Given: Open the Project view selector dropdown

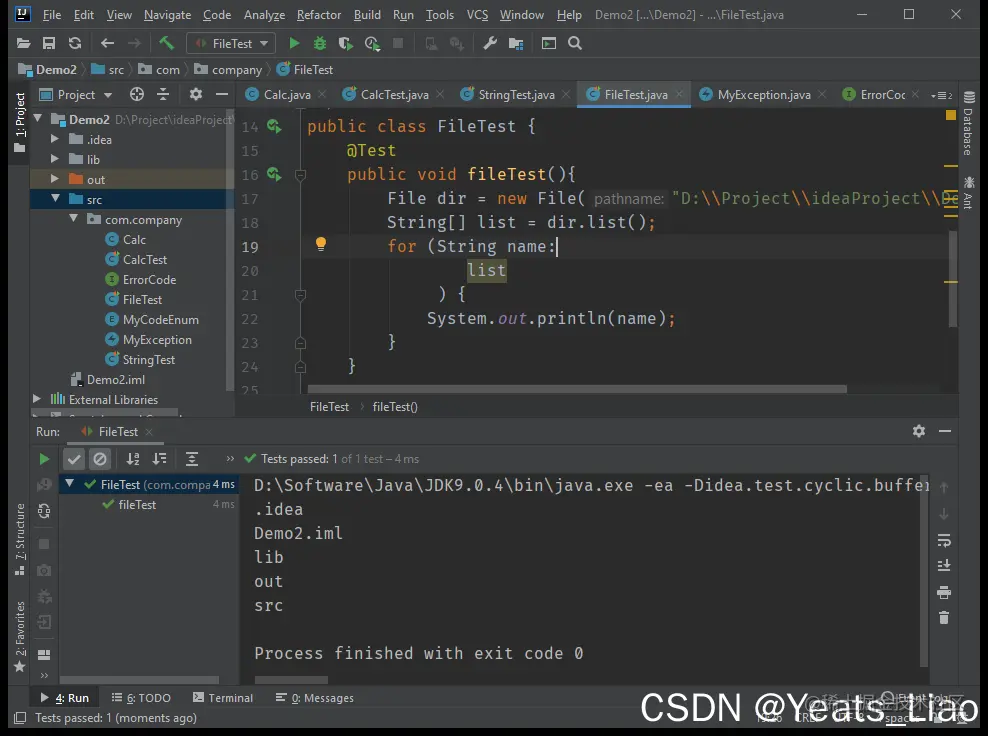Looking at the screenshot, I should point(76,95).
